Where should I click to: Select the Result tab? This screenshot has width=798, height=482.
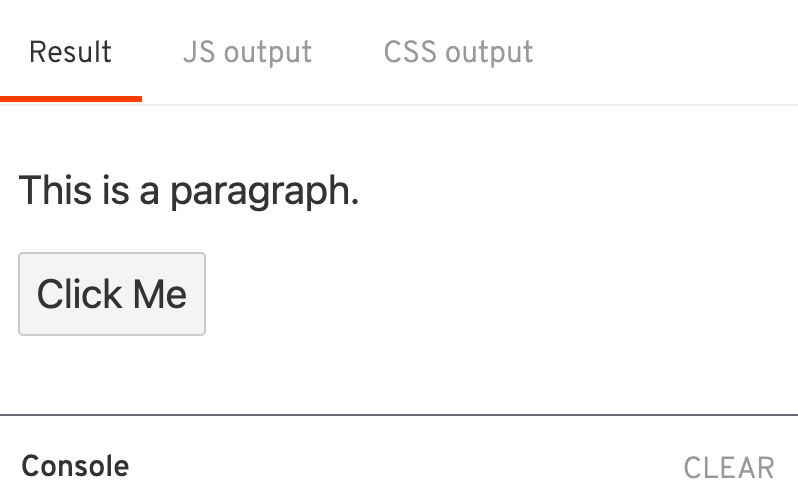coord(70,52)
